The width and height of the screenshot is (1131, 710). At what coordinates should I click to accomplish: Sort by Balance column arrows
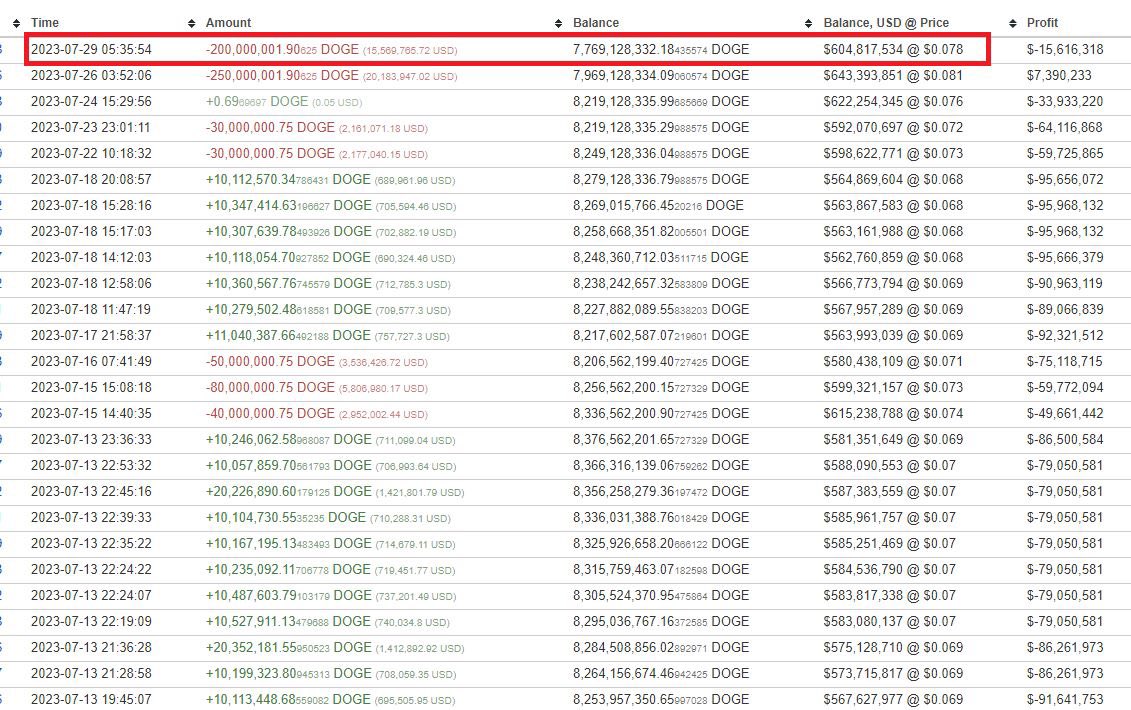[x=558, y=24]
